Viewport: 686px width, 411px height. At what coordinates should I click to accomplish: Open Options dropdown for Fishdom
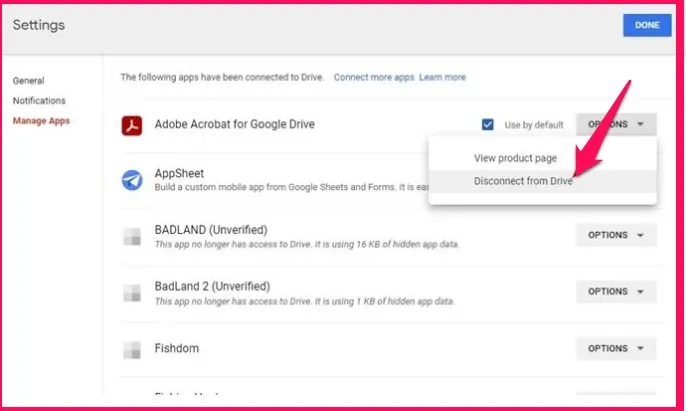[x=616, y=348]
